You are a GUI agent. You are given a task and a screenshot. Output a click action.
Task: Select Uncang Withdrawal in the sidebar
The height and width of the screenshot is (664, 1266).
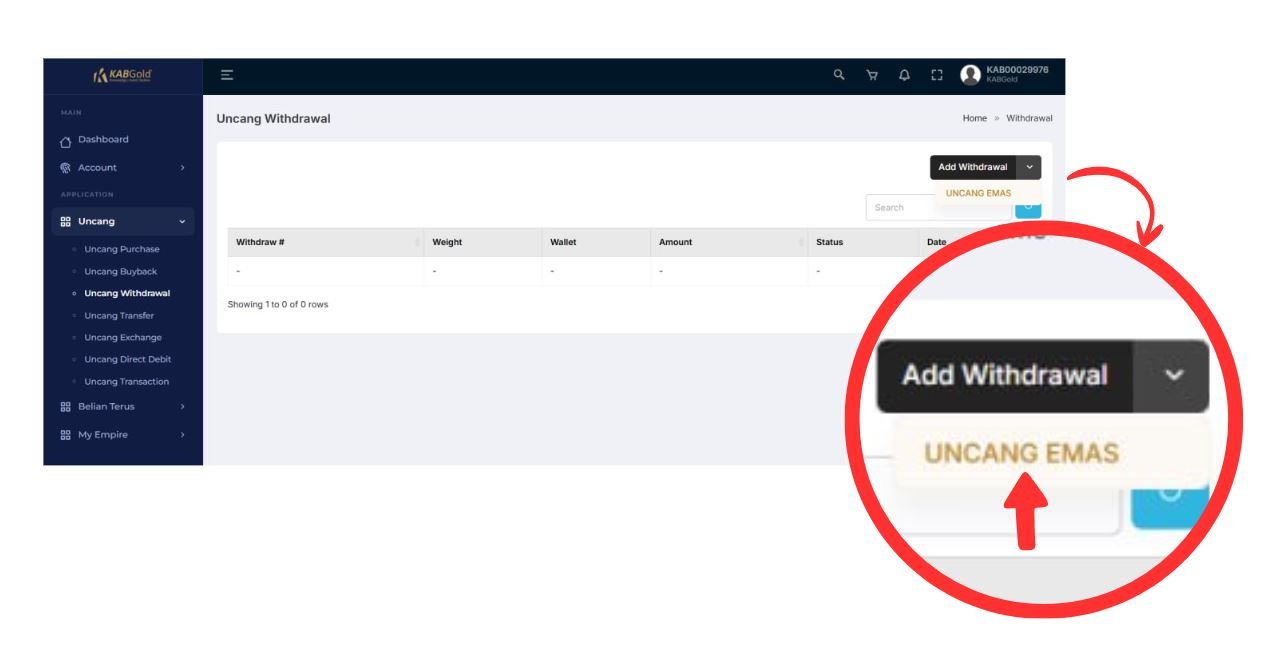point(127,293)
